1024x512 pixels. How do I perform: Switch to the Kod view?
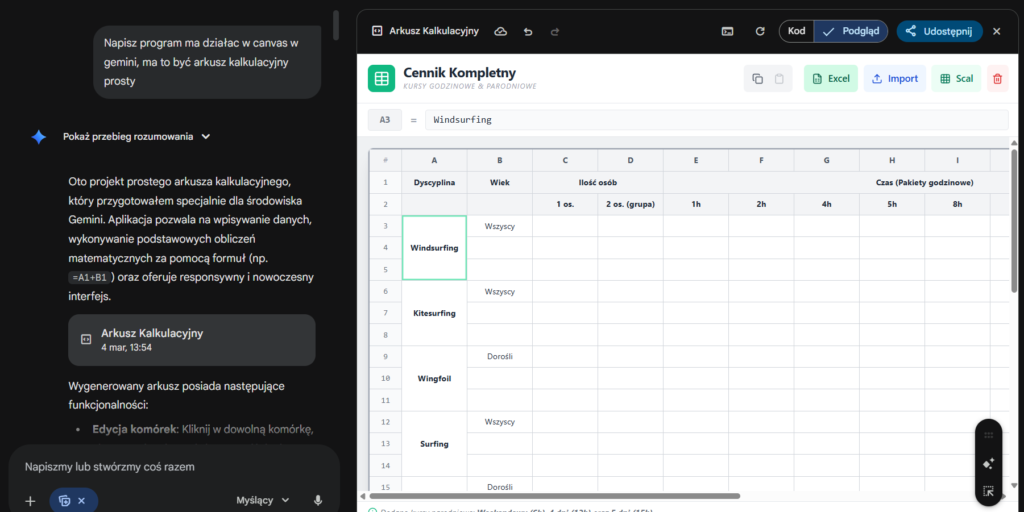[x=796, y=31]
